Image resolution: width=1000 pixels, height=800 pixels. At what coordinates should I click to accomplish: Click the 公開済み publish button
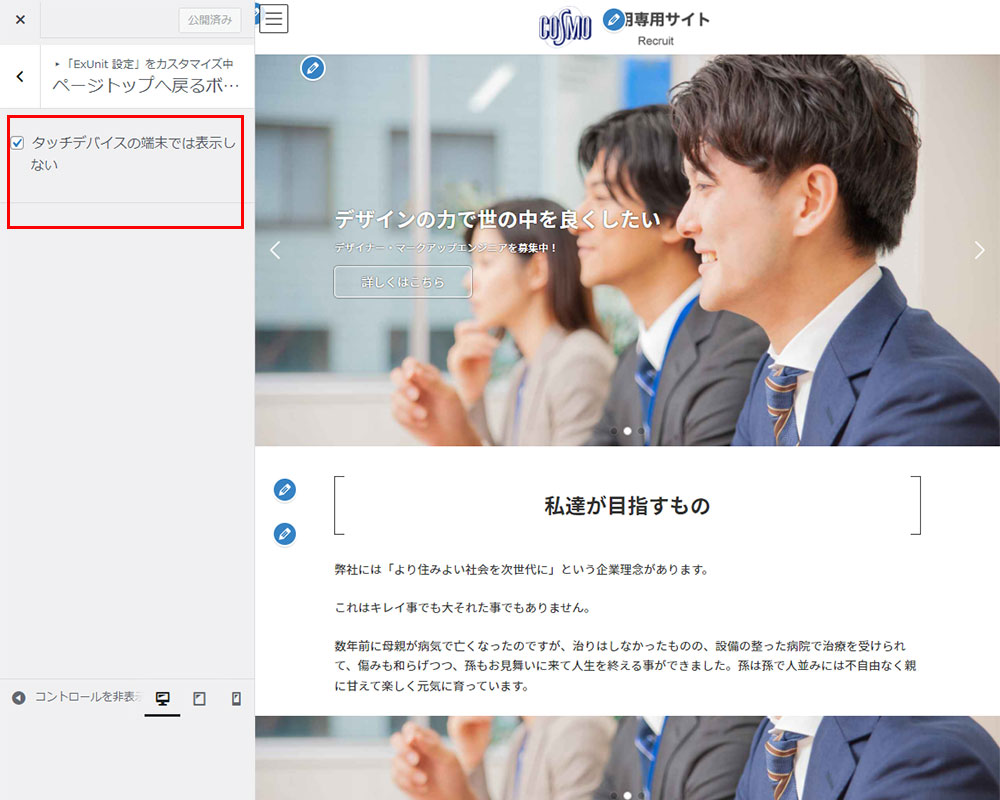point(209,21)
